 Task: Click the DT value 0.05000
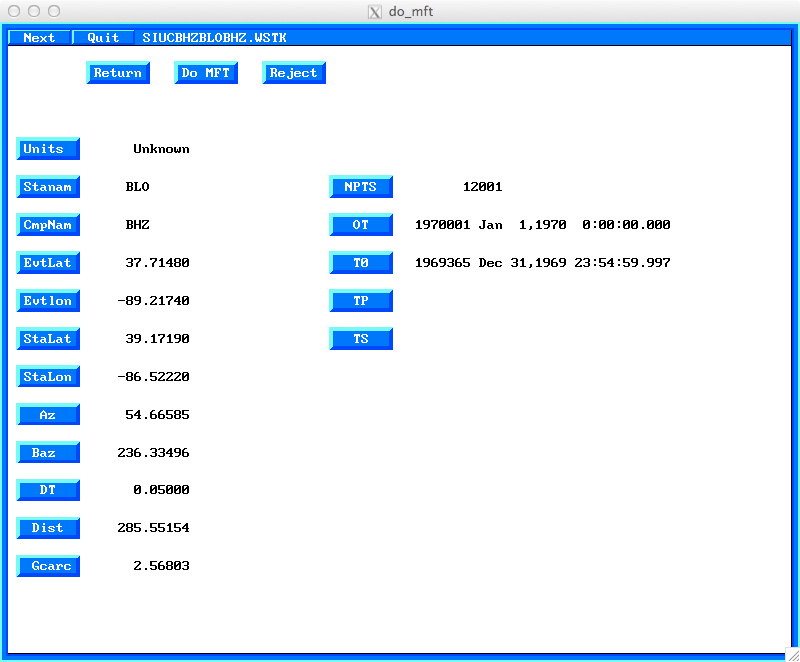click(x=161, y=490)
